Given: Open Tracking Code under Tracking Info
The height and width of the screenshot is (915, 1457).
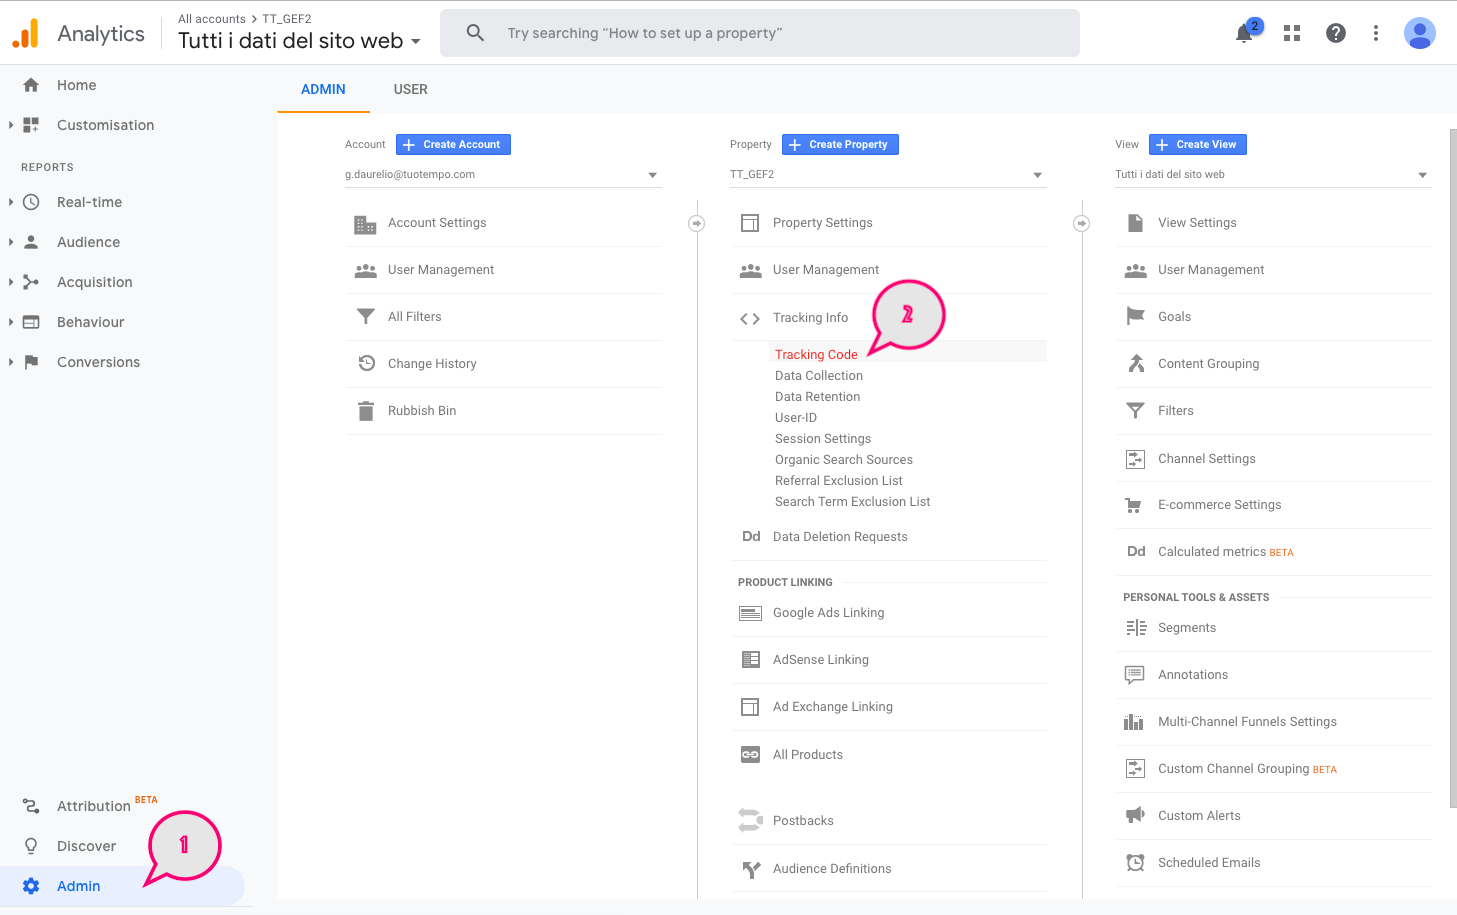Looking at the screenshot, I should (x=816, y=355).
